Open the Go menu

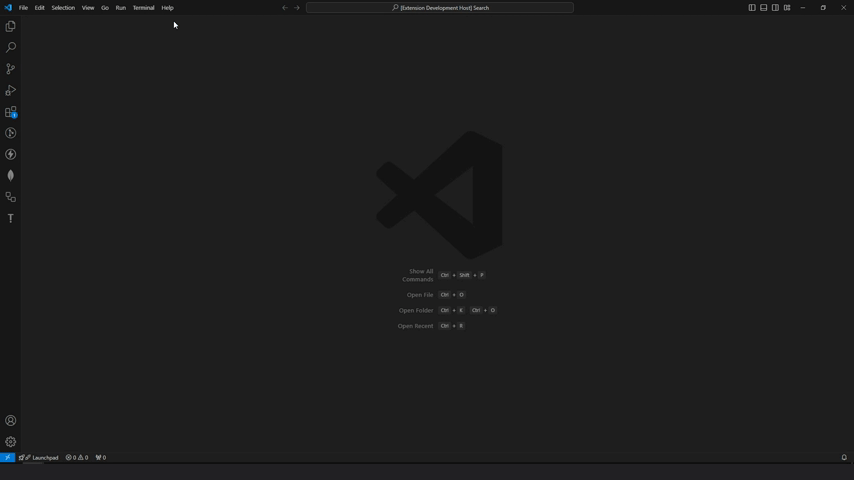click(105, 8)
